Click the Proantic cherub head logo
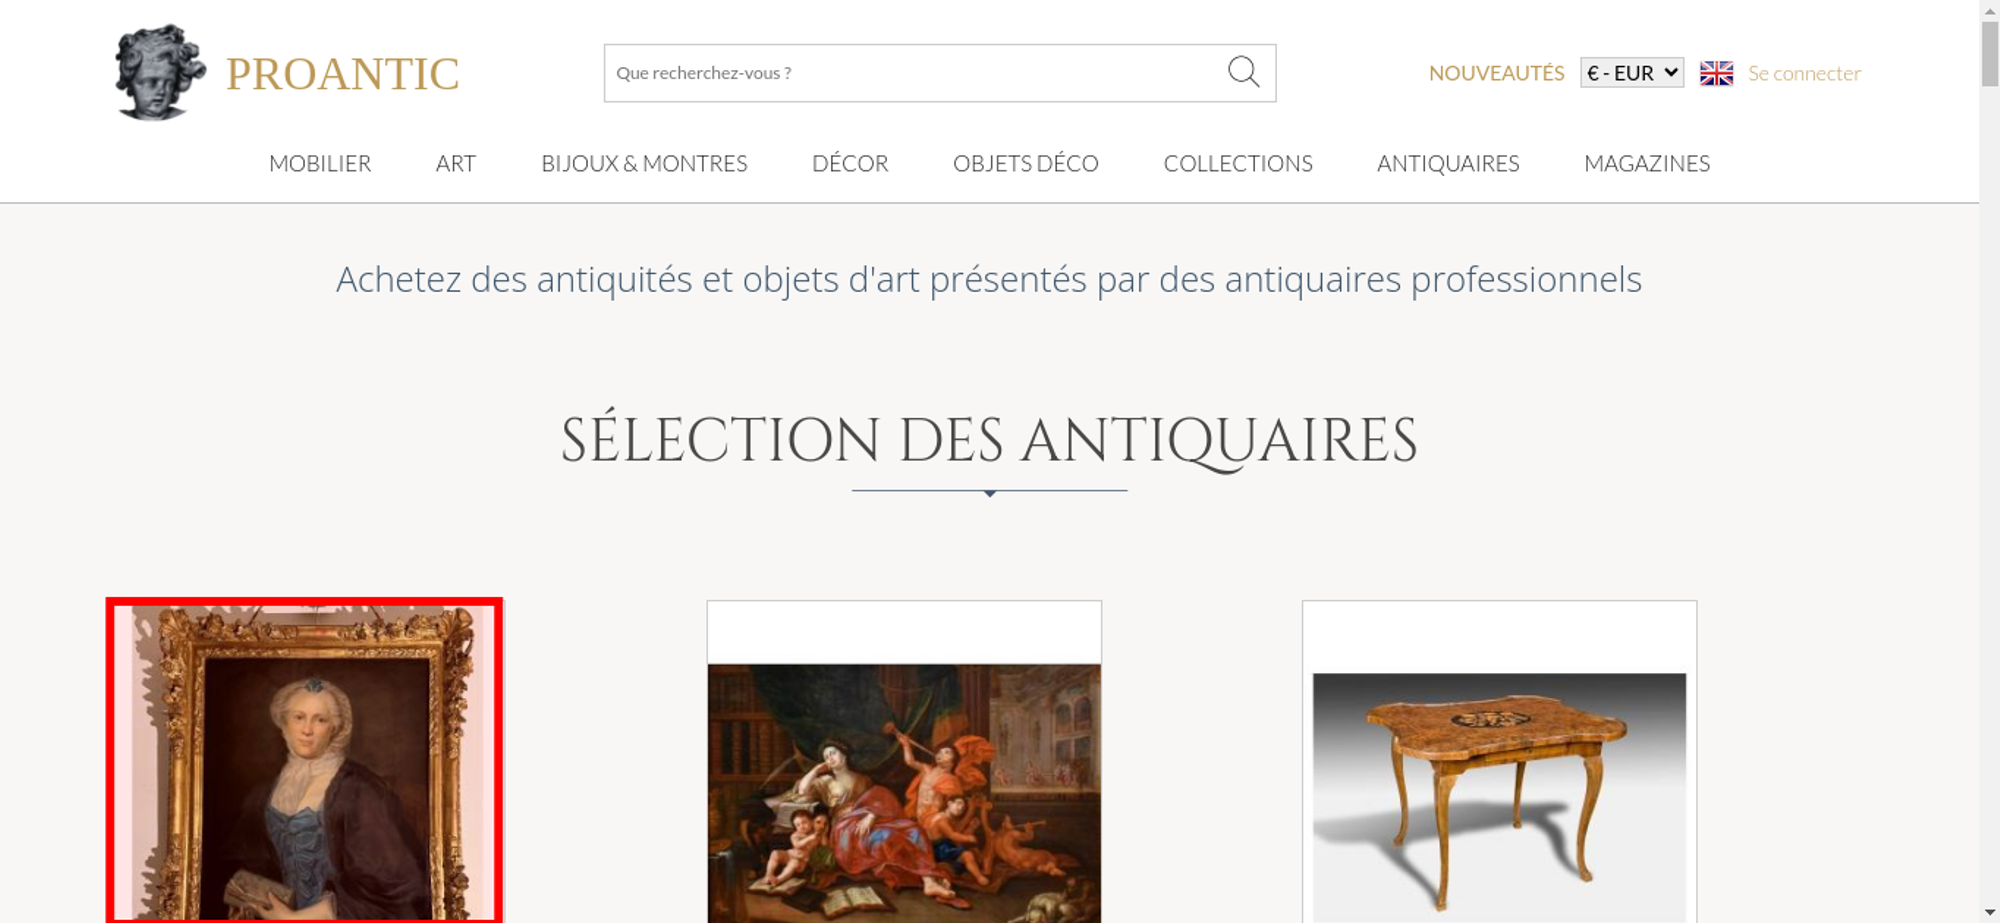This screenshot has height=923, width=2000. (160, 72)
